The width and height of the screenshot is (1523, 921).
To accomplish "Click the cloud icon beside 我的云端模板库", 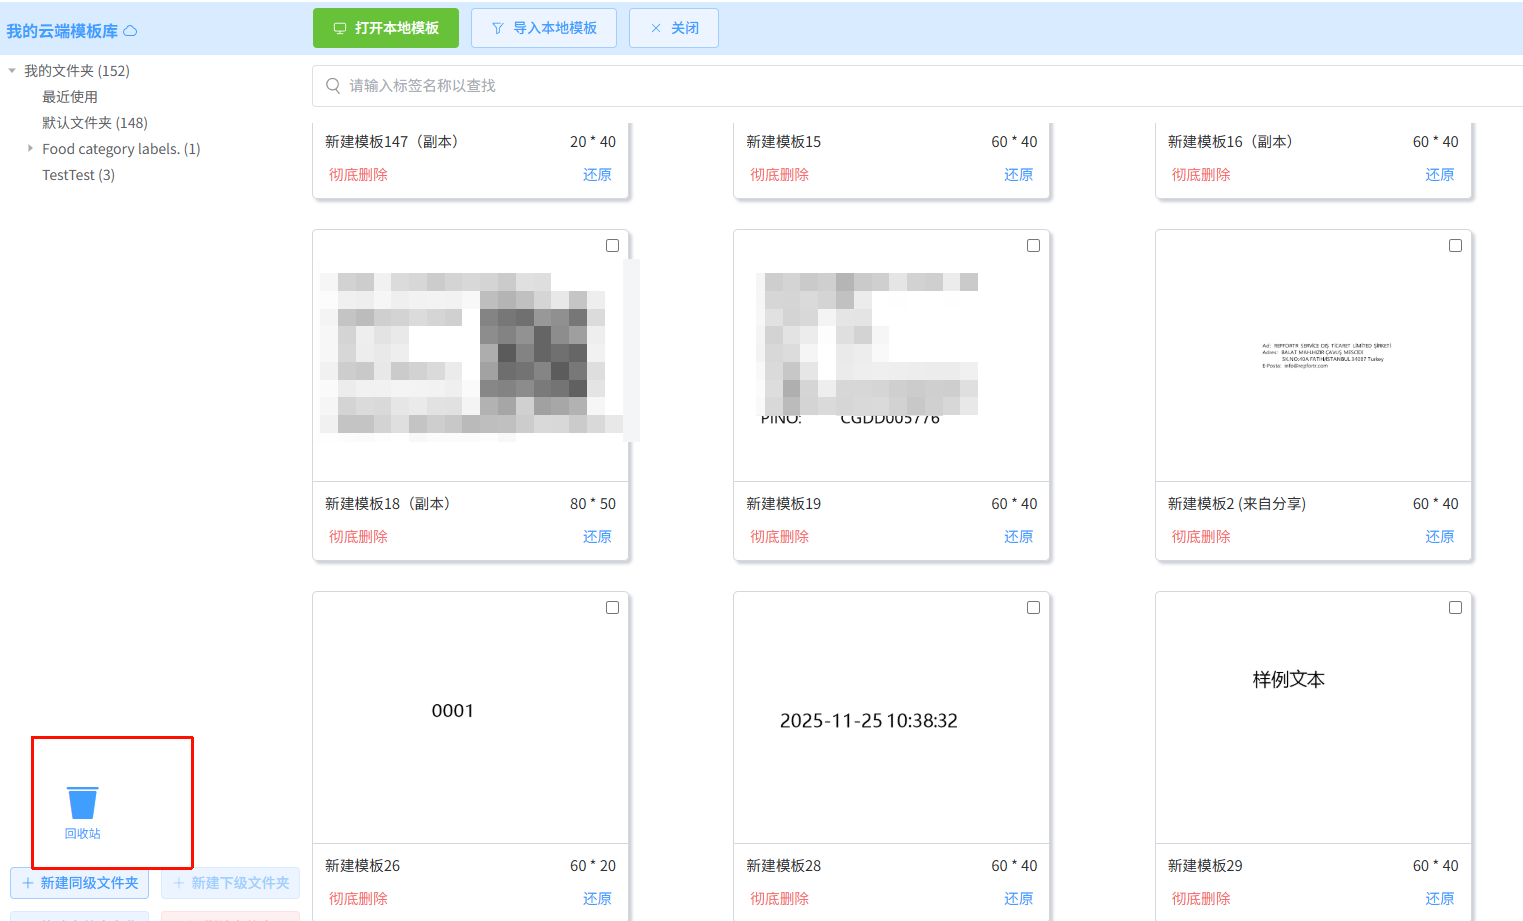I will click(130, 31).
